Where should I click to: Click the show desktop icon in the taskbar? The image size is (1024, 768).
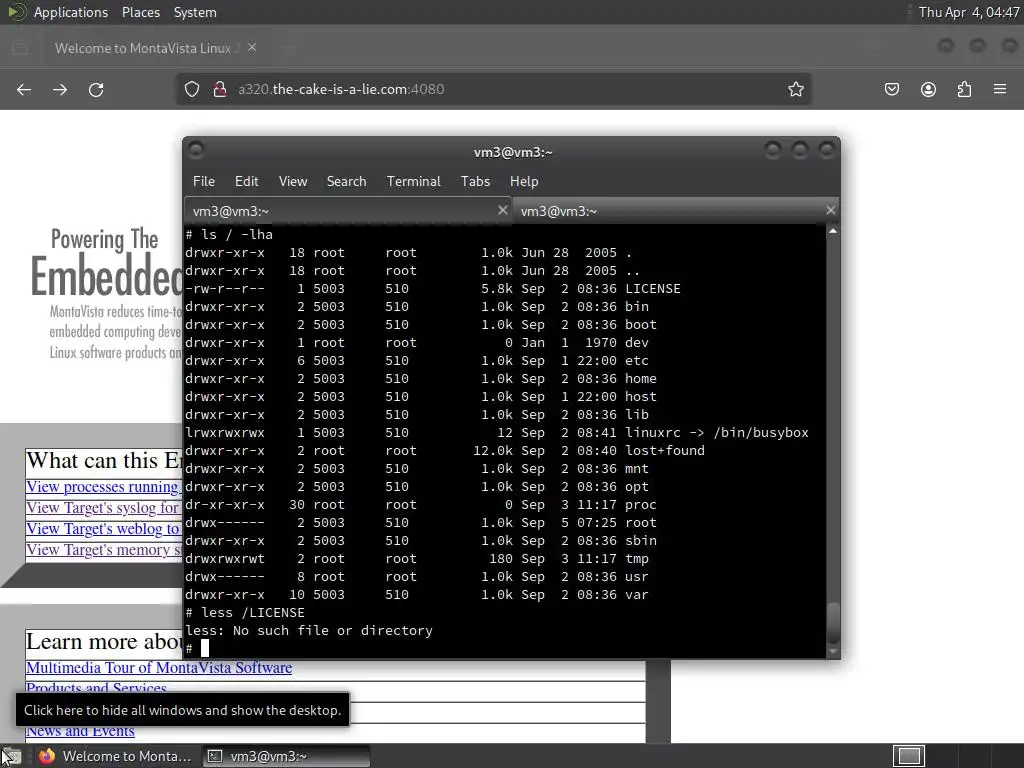point(11,756)
